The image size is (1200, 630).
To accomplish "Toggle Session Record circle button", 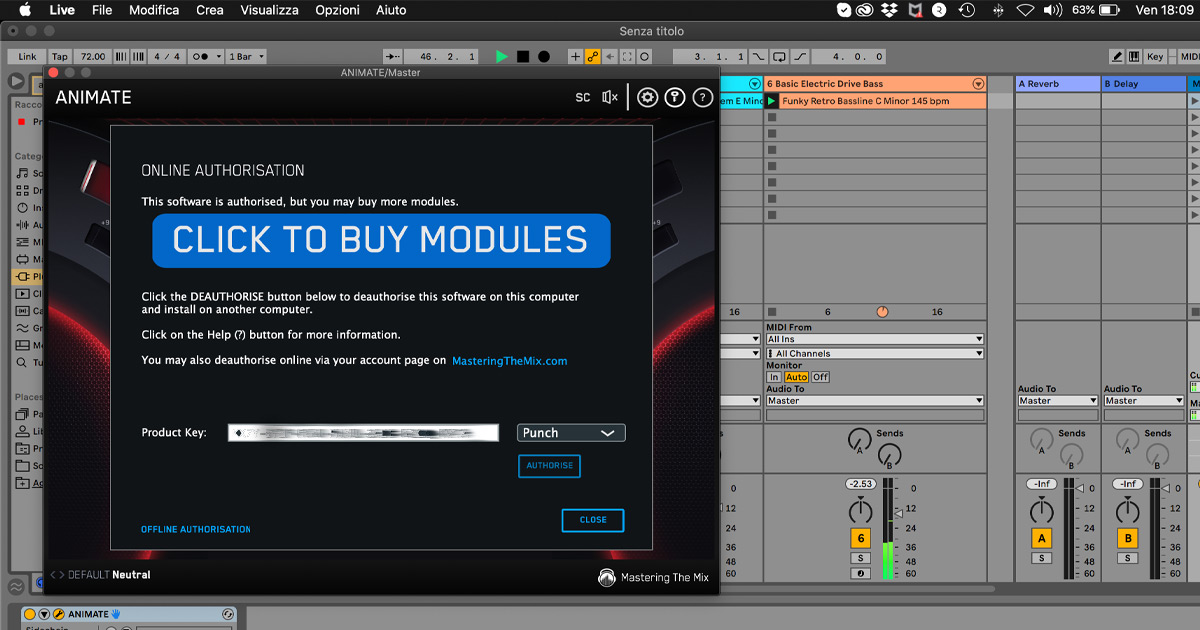I will 645,57.
